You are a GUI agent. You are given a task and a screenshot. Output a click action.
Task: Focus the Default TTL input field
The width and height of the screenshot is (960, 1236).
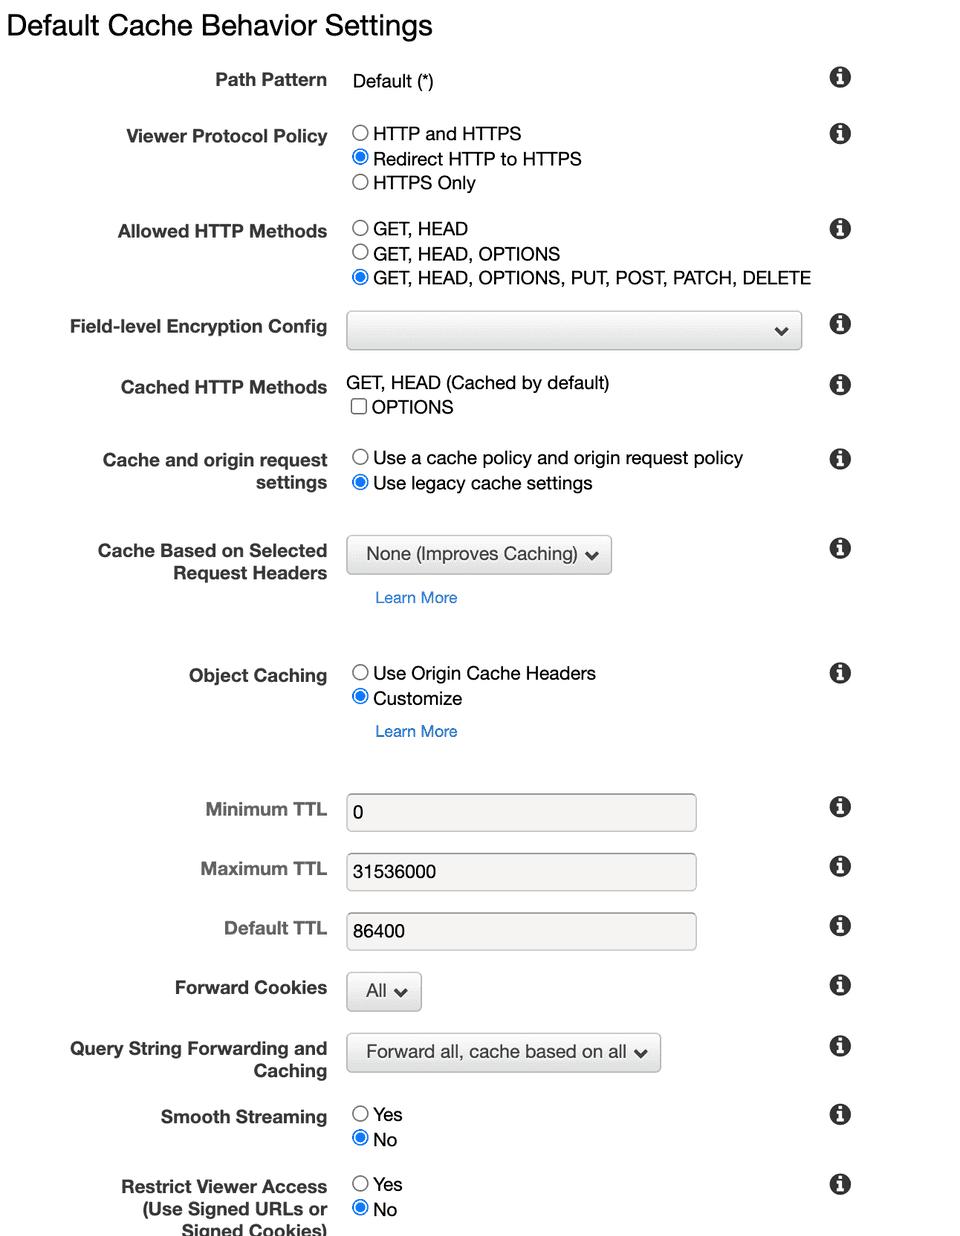tap(521, 932)
